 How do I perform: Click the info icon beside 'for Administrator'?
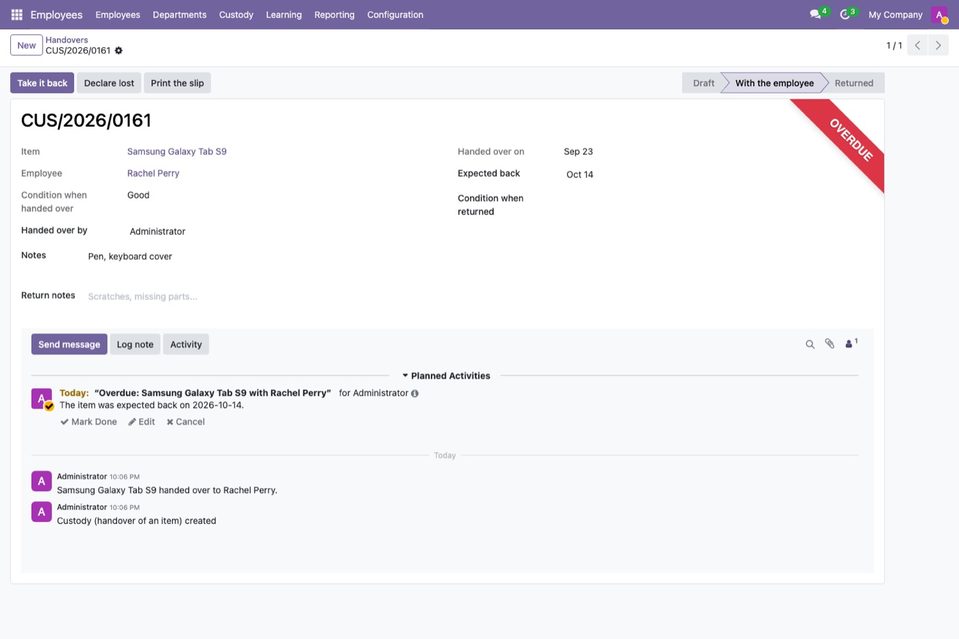pos(415,393)
